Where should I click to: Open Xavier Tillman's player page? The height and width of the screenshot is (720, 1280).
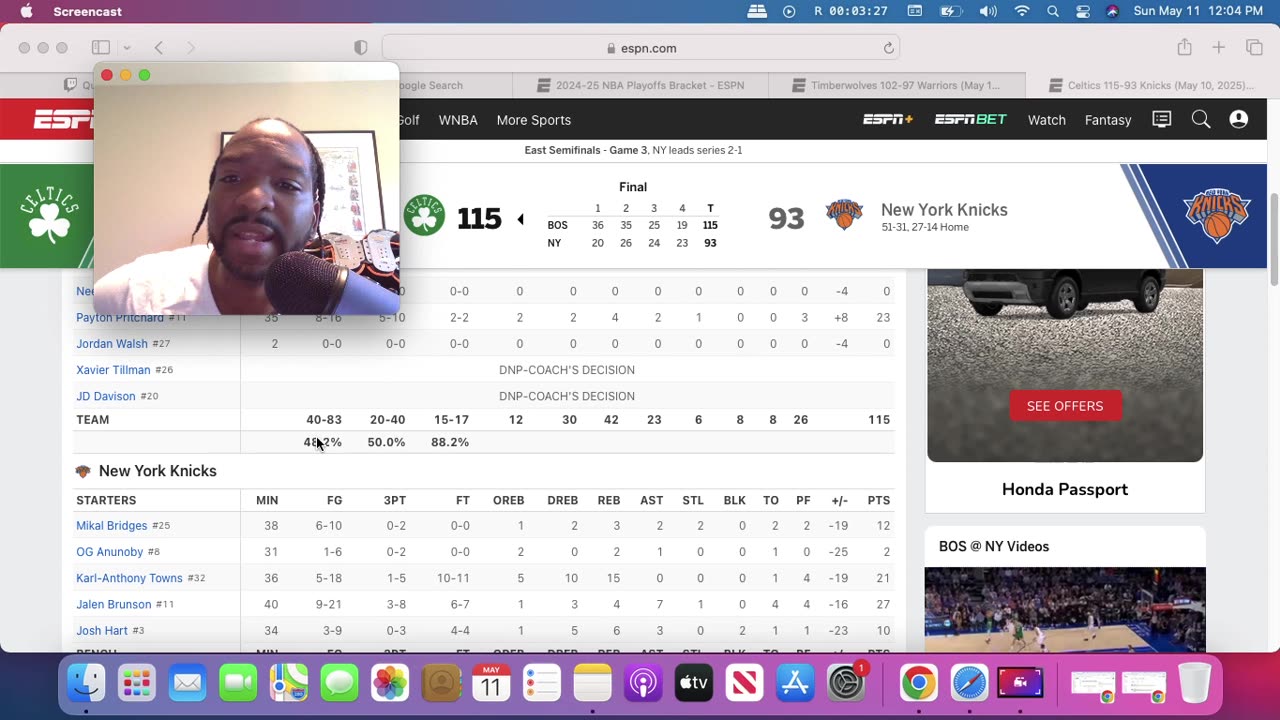113,370
